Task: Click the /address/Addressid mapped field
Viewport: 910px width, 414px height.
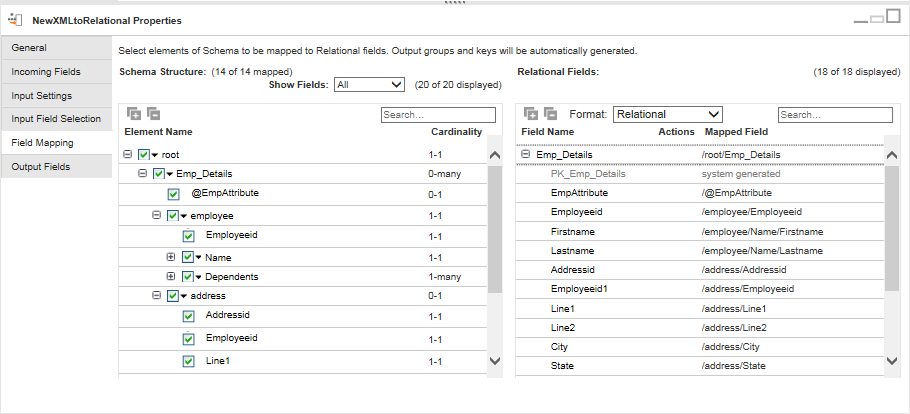Action: (743, 270)
